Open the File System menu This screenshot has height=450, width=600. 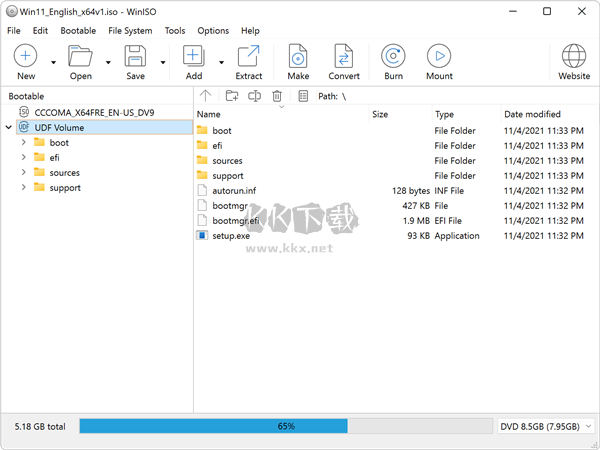pos(130,31)
